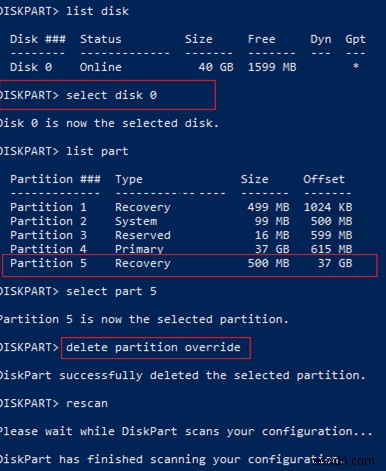Click the 'list disk' command text

click(97, 11)
